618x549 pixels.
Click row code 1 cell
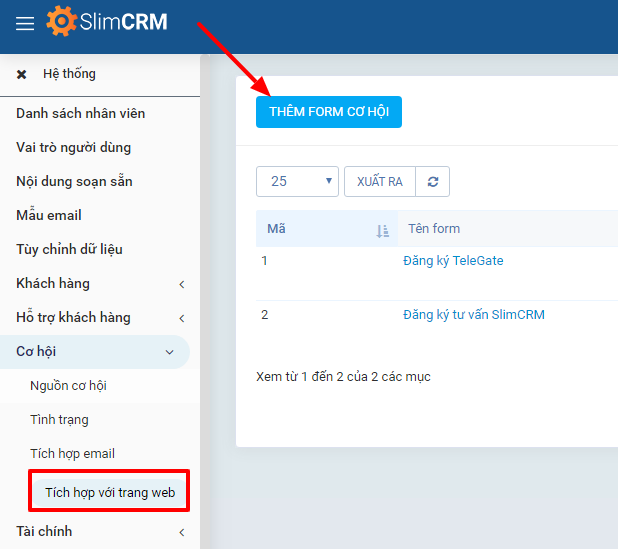point(264,261)
